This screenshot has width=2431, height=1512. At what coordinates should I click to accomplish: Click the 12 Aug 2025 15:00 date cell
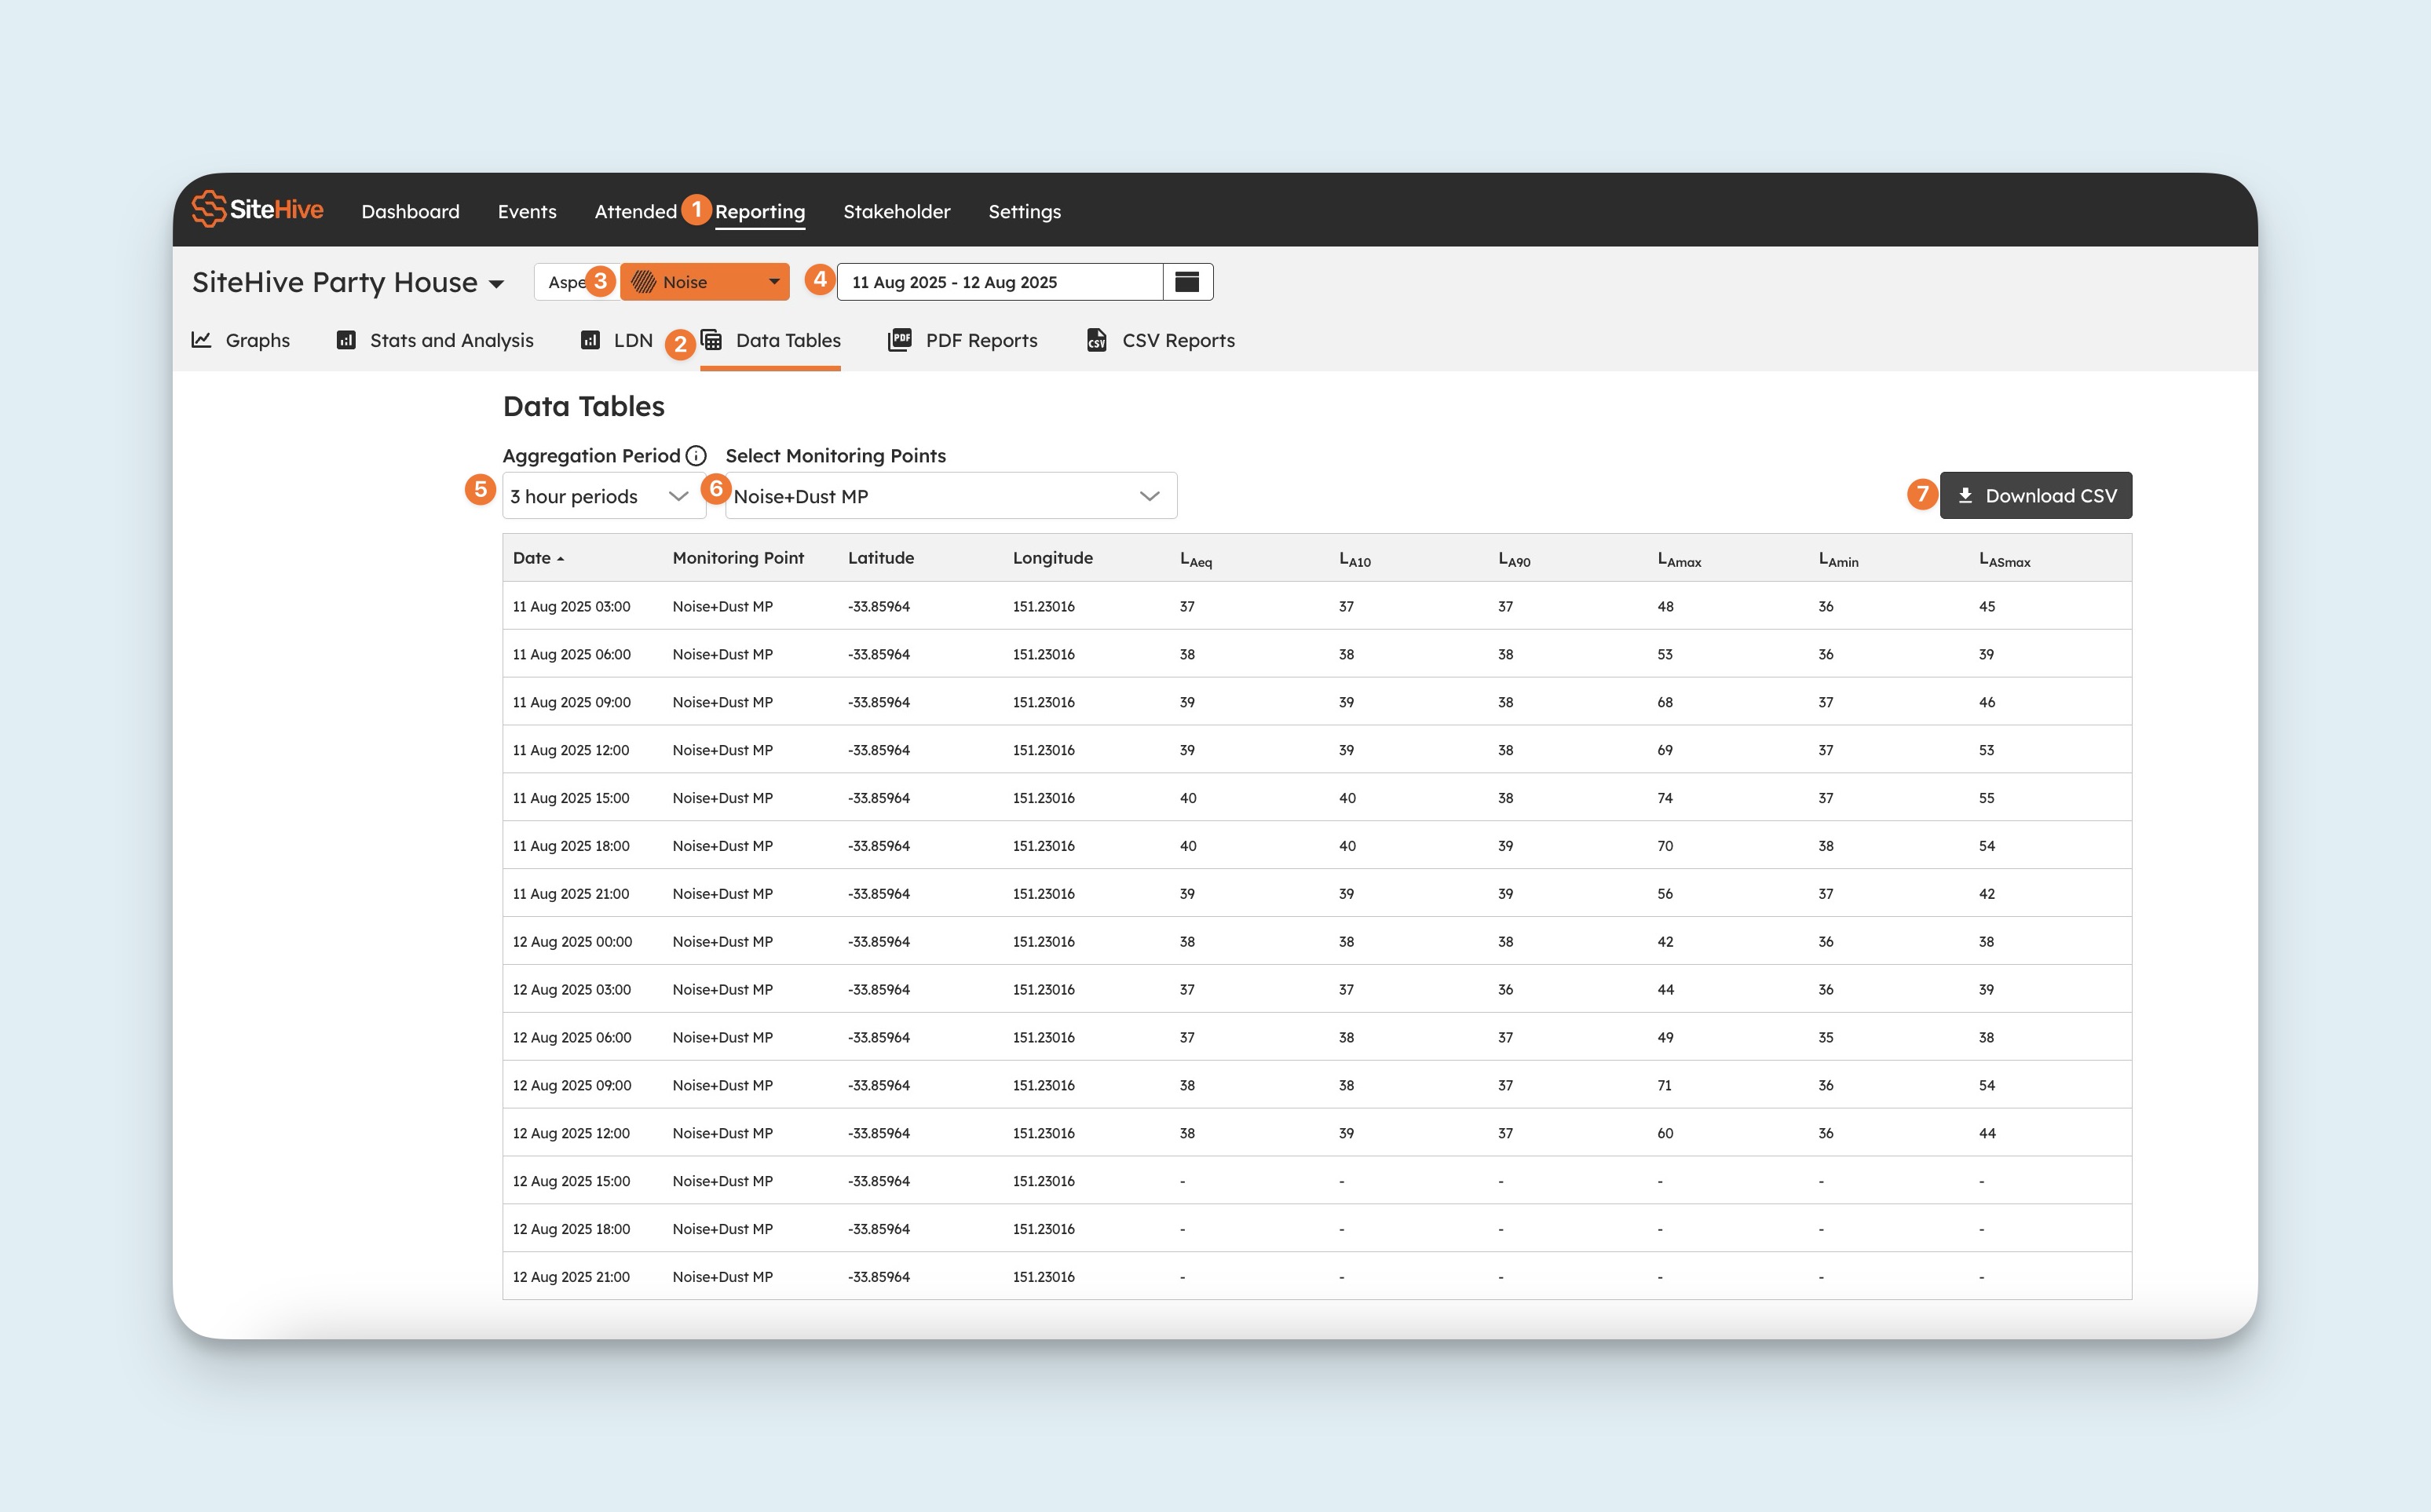[x=572, y=1181]
